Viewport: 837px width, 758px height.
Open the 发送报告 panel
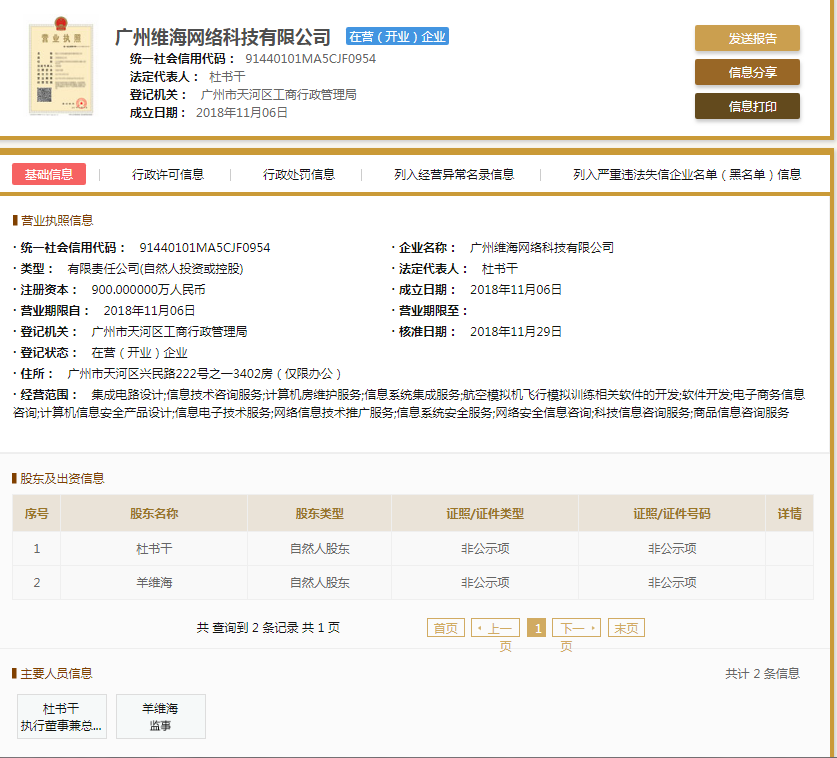coord(747,38)
